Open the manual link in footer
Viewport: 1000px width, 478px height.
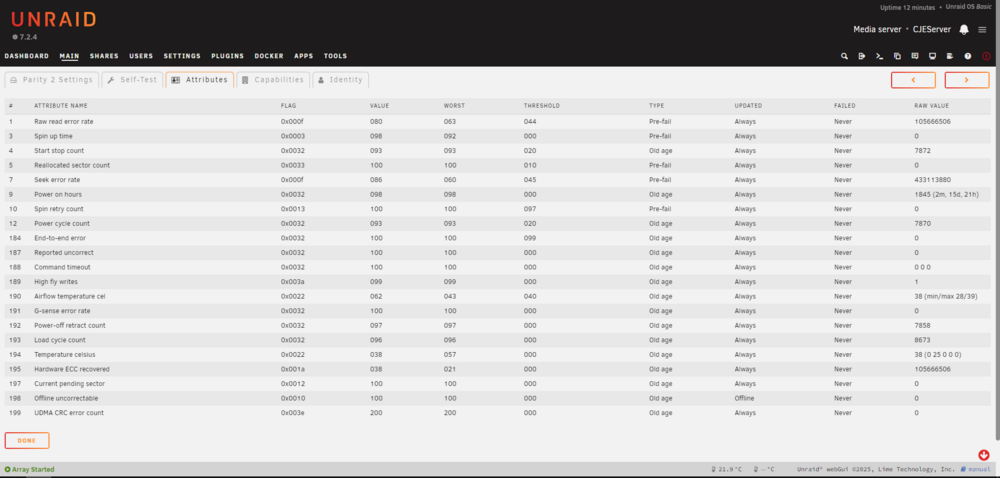(x=976, y=470)
